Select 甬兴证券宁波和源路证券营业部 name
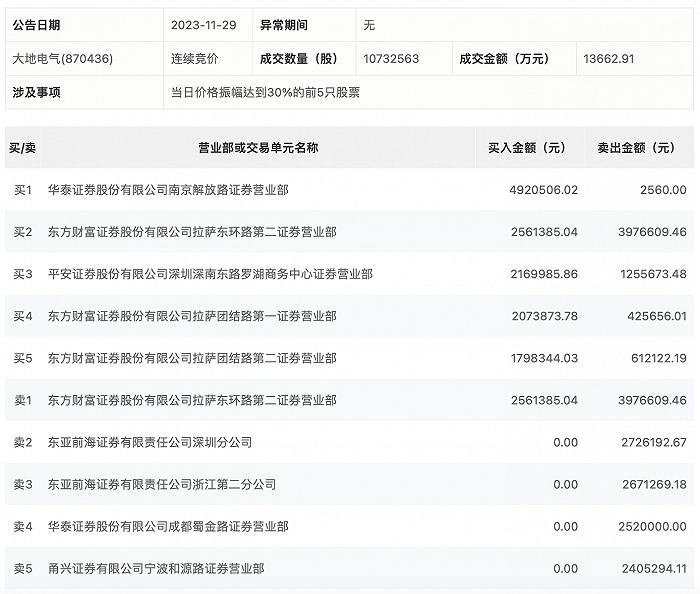 [156, 569]
